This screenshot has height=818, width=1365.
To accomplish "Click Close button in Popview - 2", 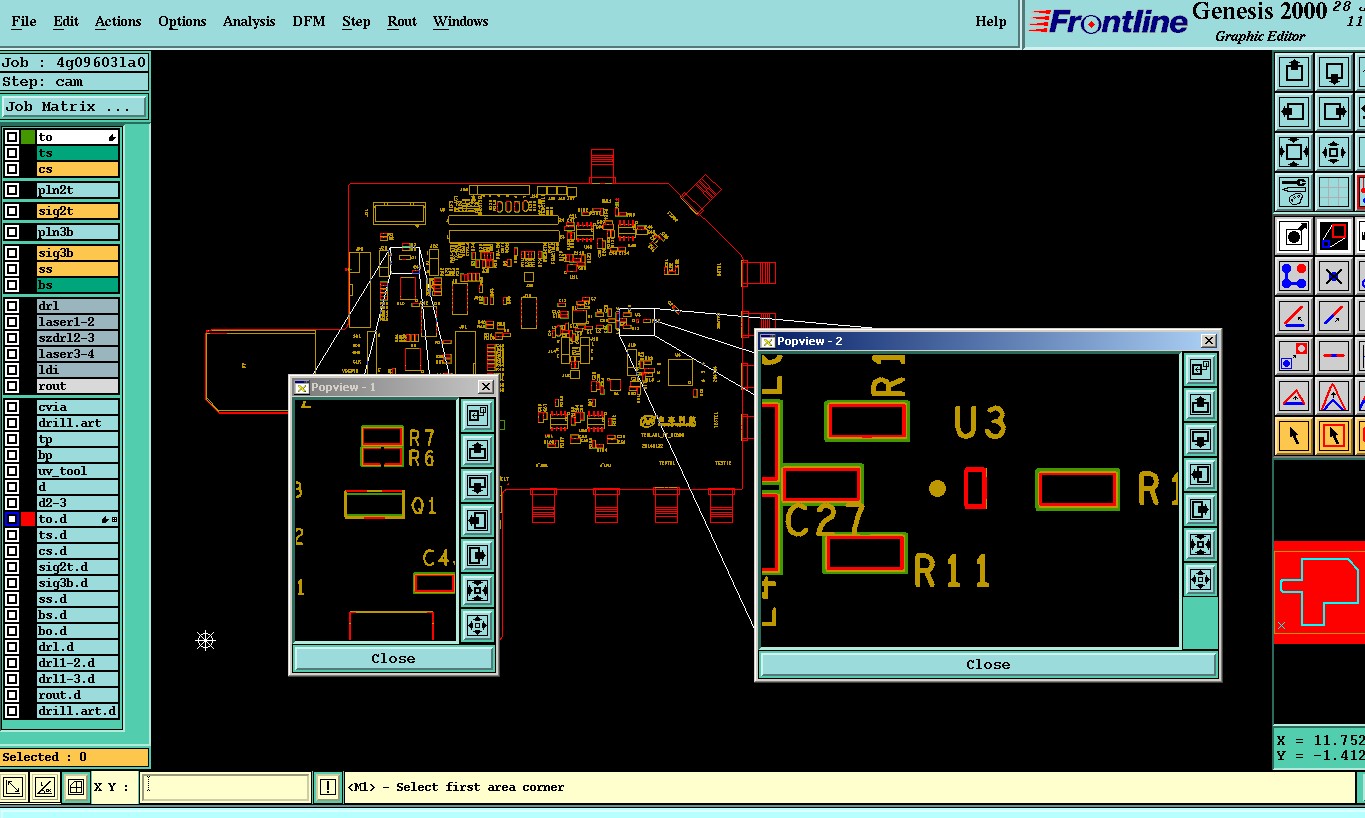I will (988, 664).
